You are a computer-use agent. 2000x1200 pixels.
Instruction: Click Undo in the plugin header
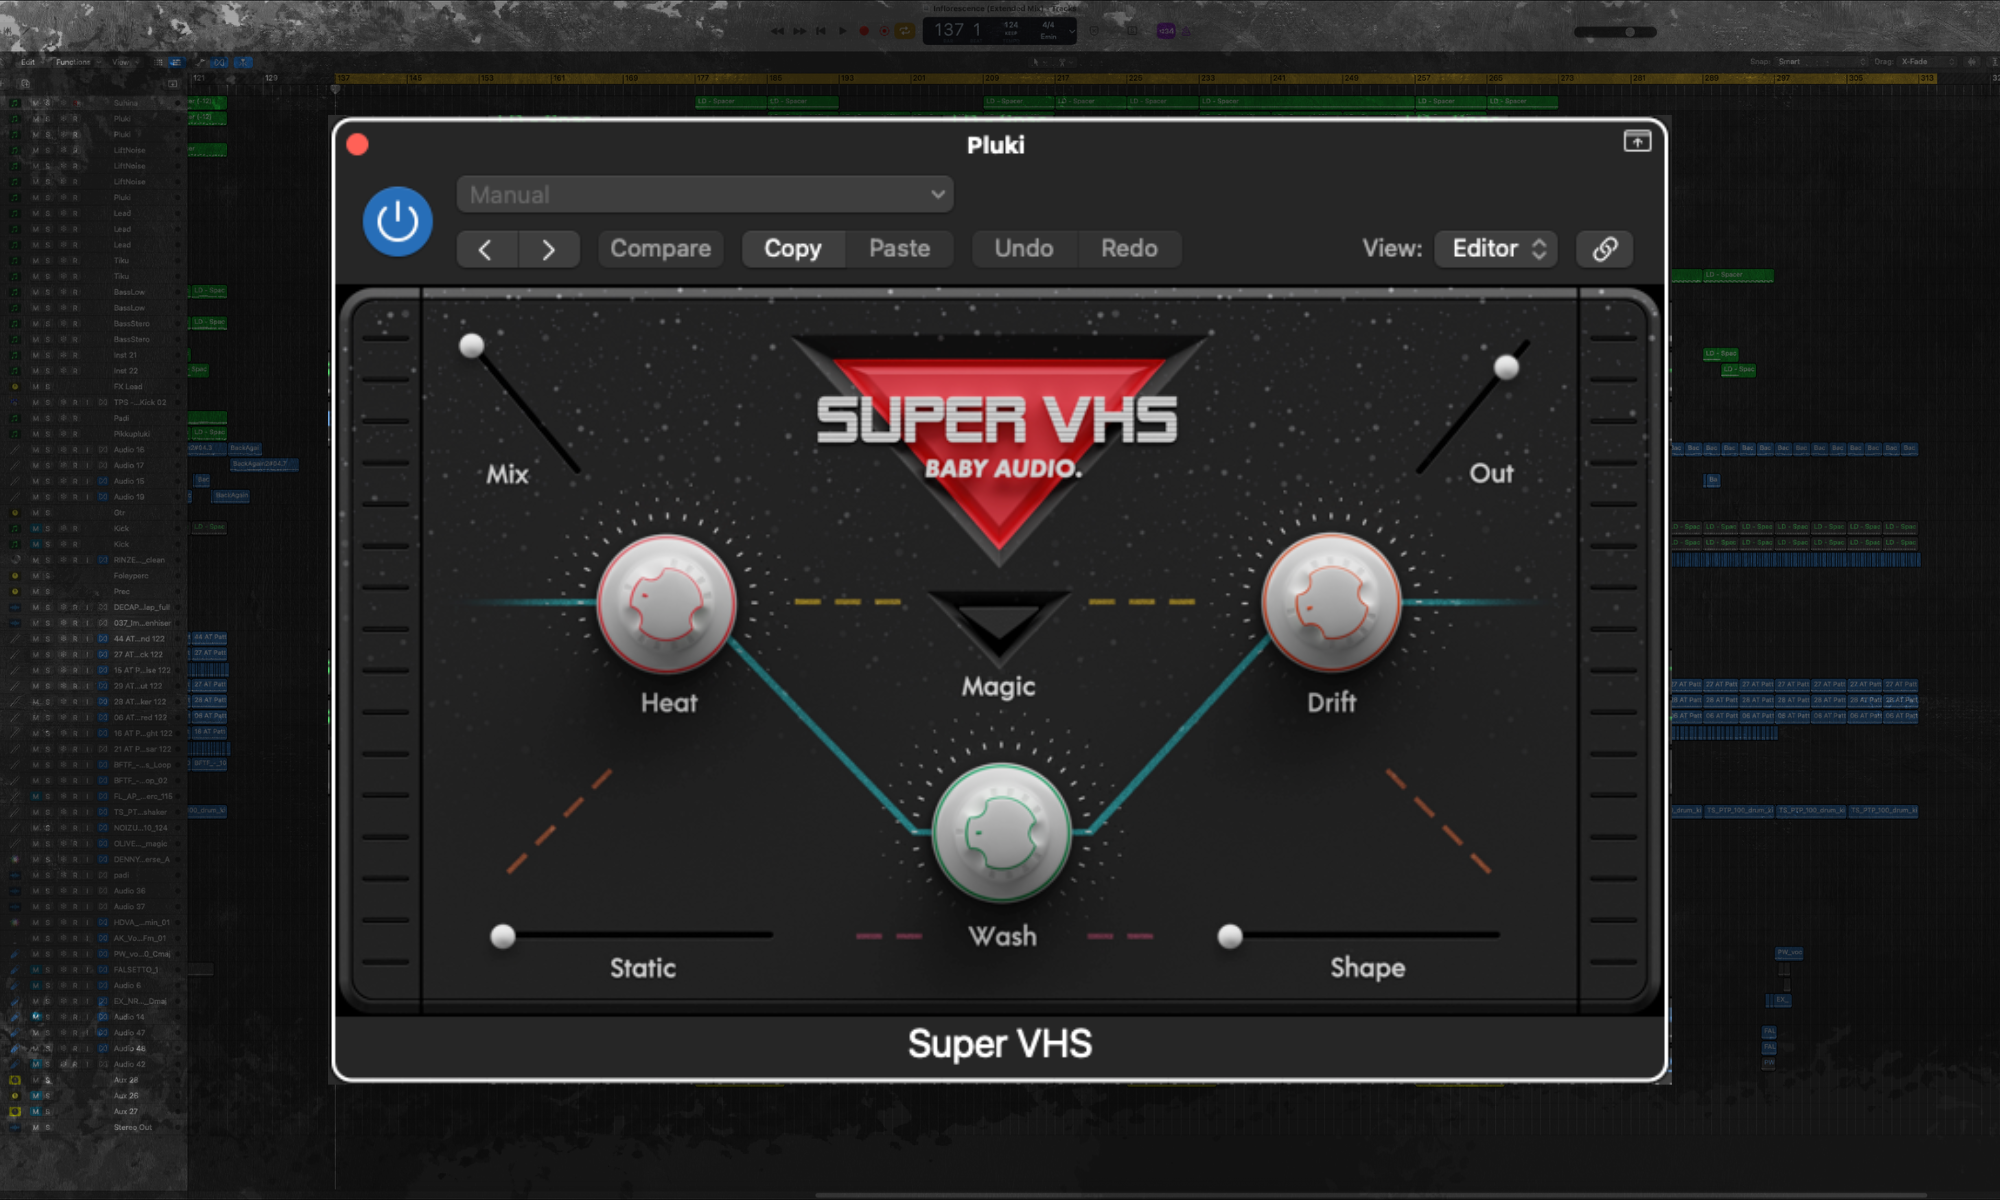1023,249
